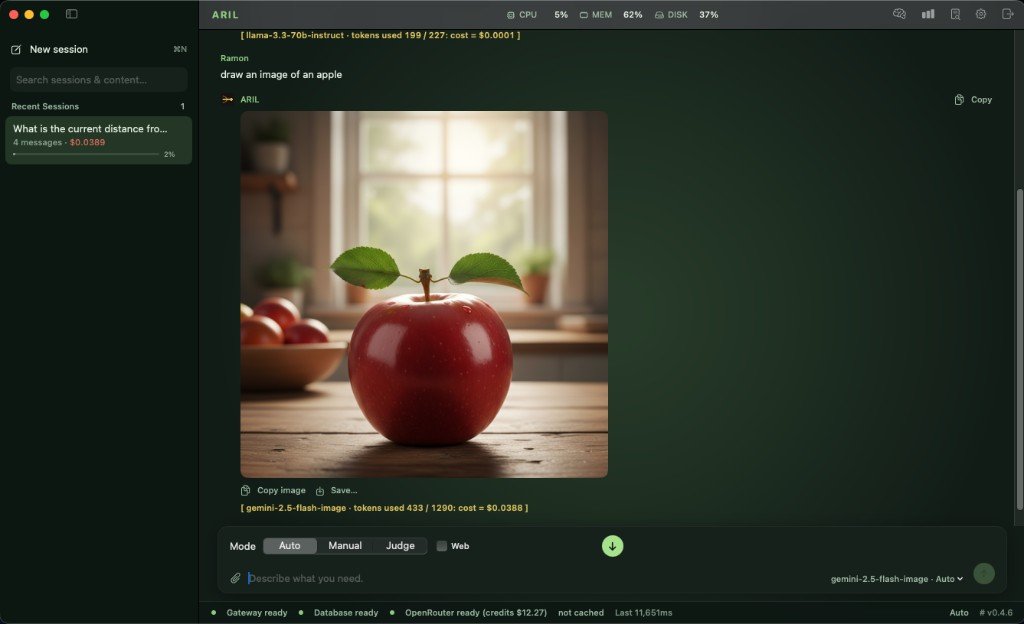Select Judge mode

tap(400, 546)
